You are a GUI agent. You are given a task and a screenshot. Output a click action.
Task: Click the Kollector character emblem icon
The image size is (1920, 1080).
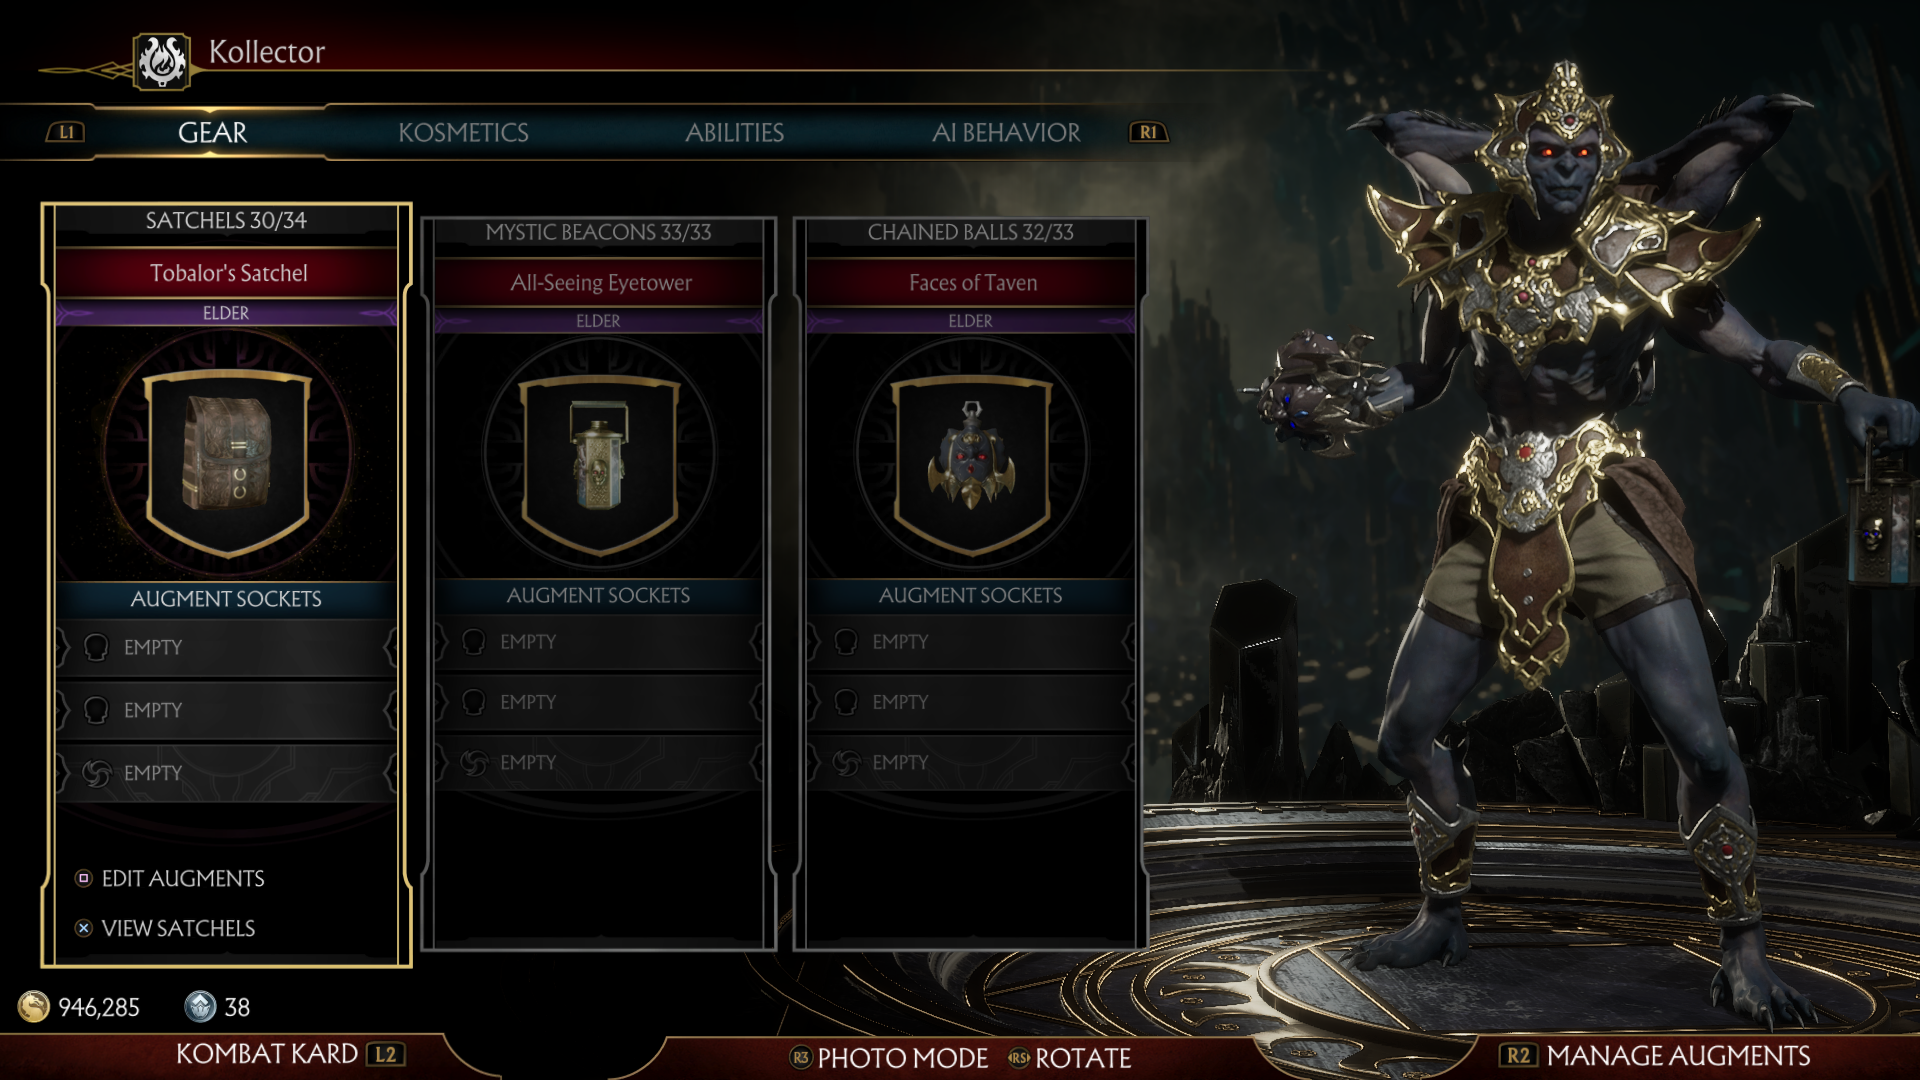click(x=162, y=61)
